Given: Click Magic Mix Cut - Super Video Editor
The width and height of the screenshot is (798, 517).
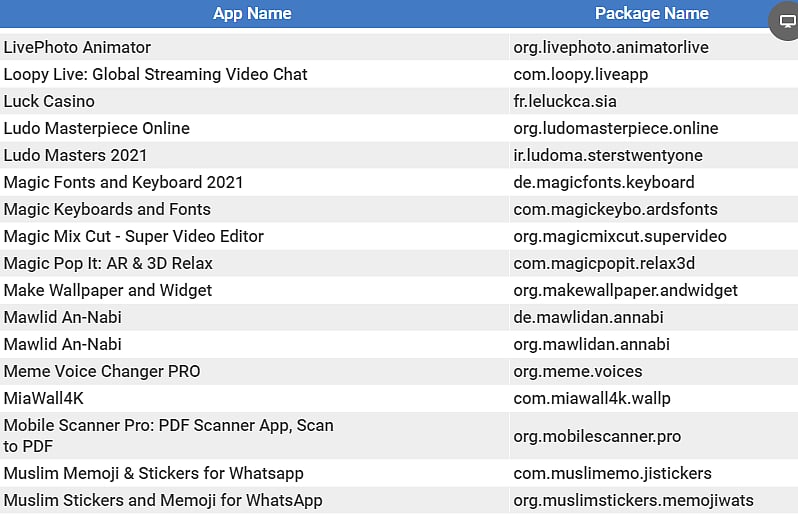Looking at the screenshot, I should coord(133,236).
